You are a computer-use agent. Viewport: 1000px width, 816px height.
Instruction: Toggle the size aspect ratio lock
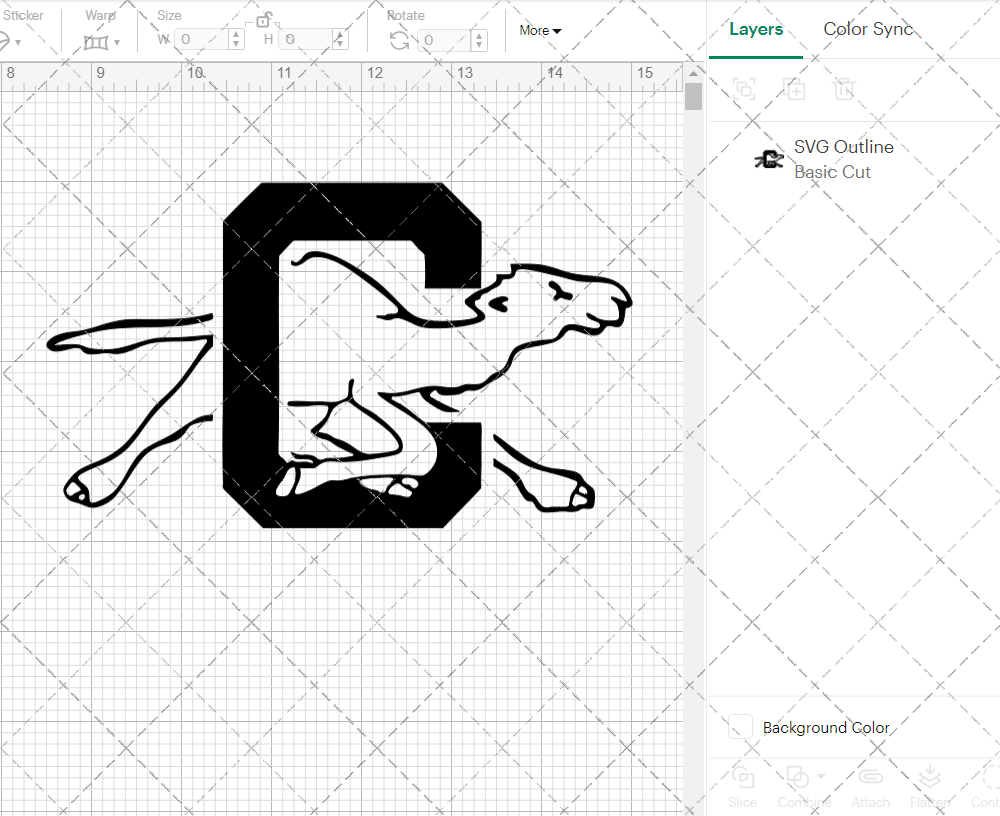pos(264,21)
